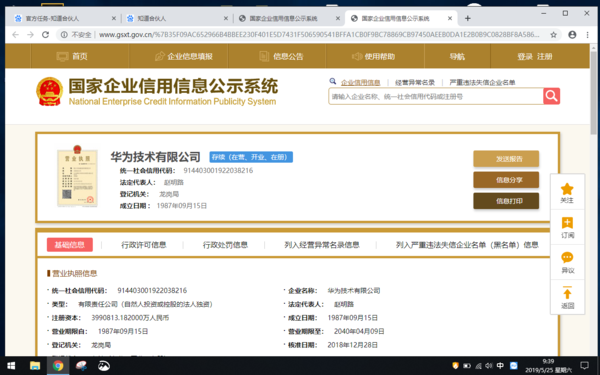Select the 基础信息 tab
600x375 pixels.
pyautogui.click(x=70, y=245)
